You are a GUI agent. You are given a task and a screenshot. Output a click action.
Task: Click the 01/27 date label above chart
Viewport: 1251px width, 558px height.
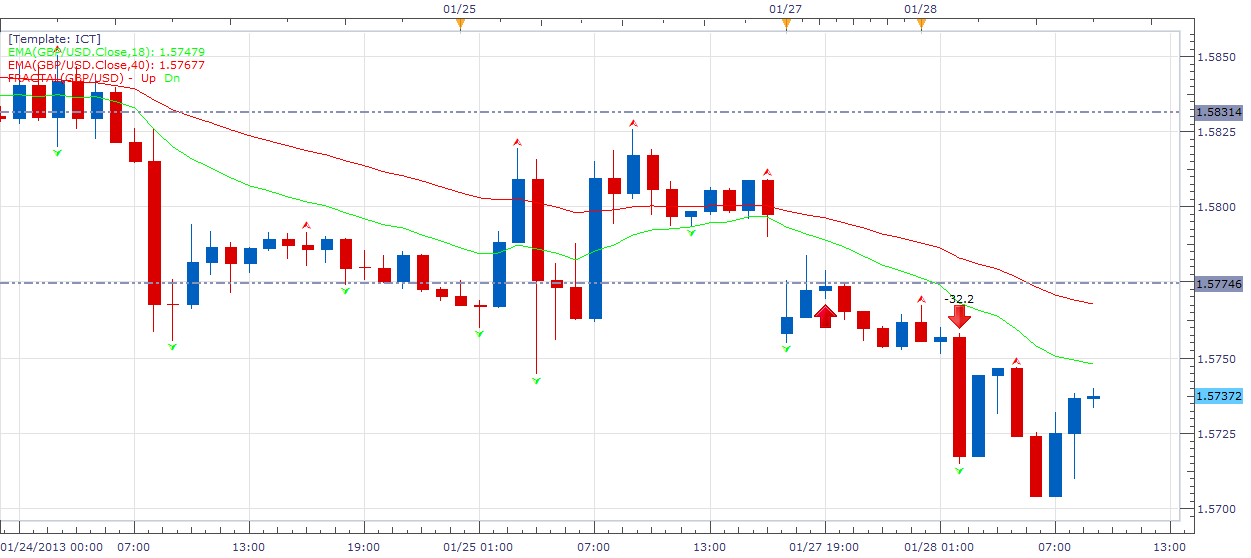[x=786, y=8]
